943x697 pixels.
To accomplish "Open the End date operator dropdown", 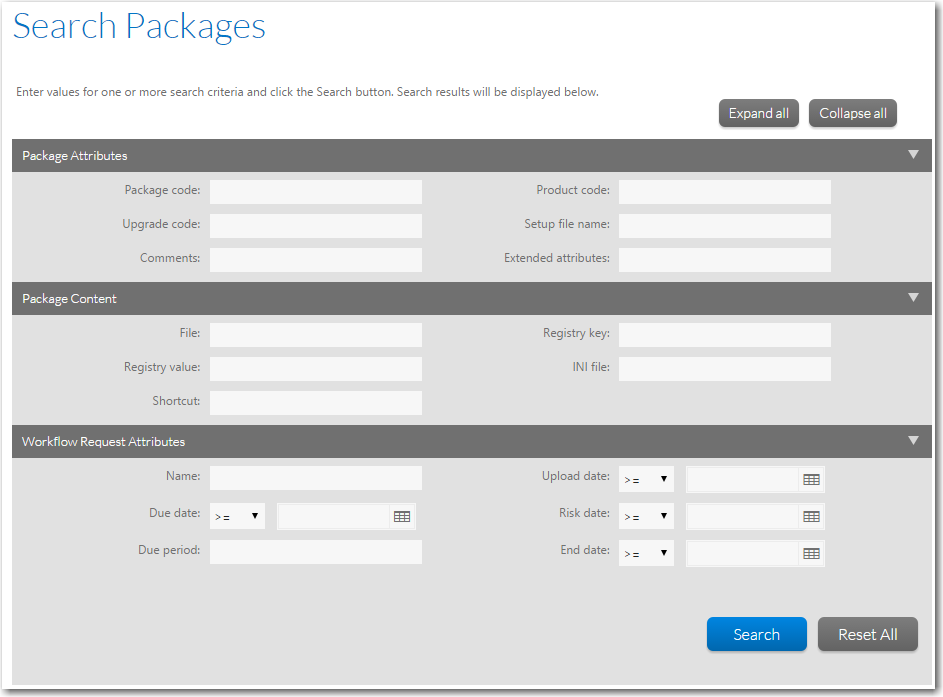I will tap(646, 554).
